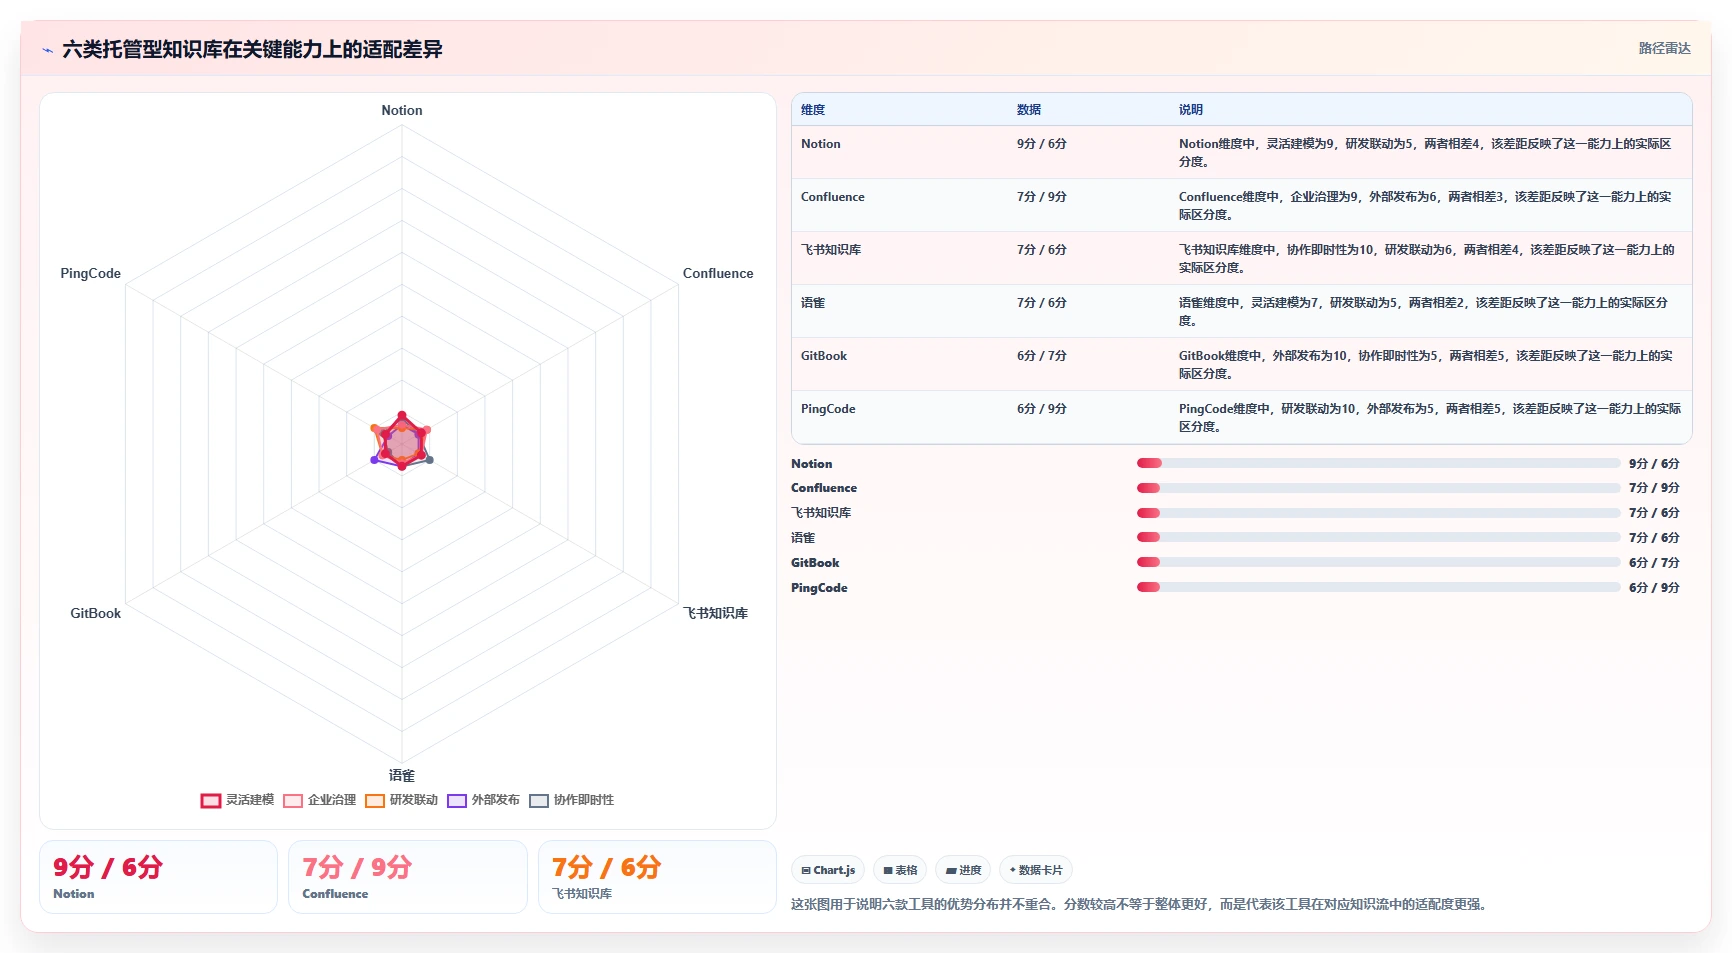The width and height of the screenshot is (1732, 953).
Task: Open the Confluence 7分 / 9分 data card
Action: 408,877
